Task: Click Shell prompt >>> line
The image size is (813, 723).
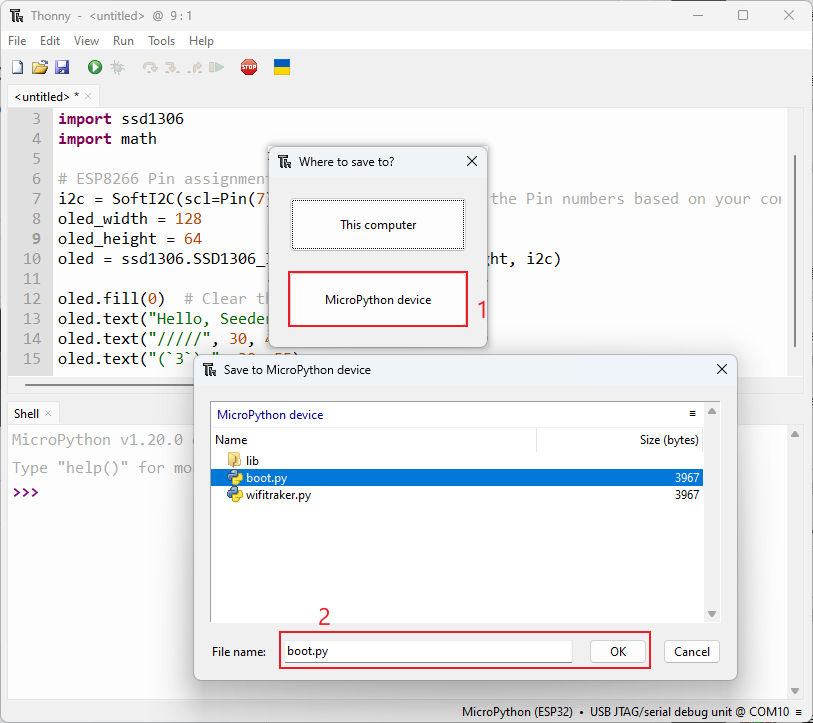Action: [x=25, y=492]
